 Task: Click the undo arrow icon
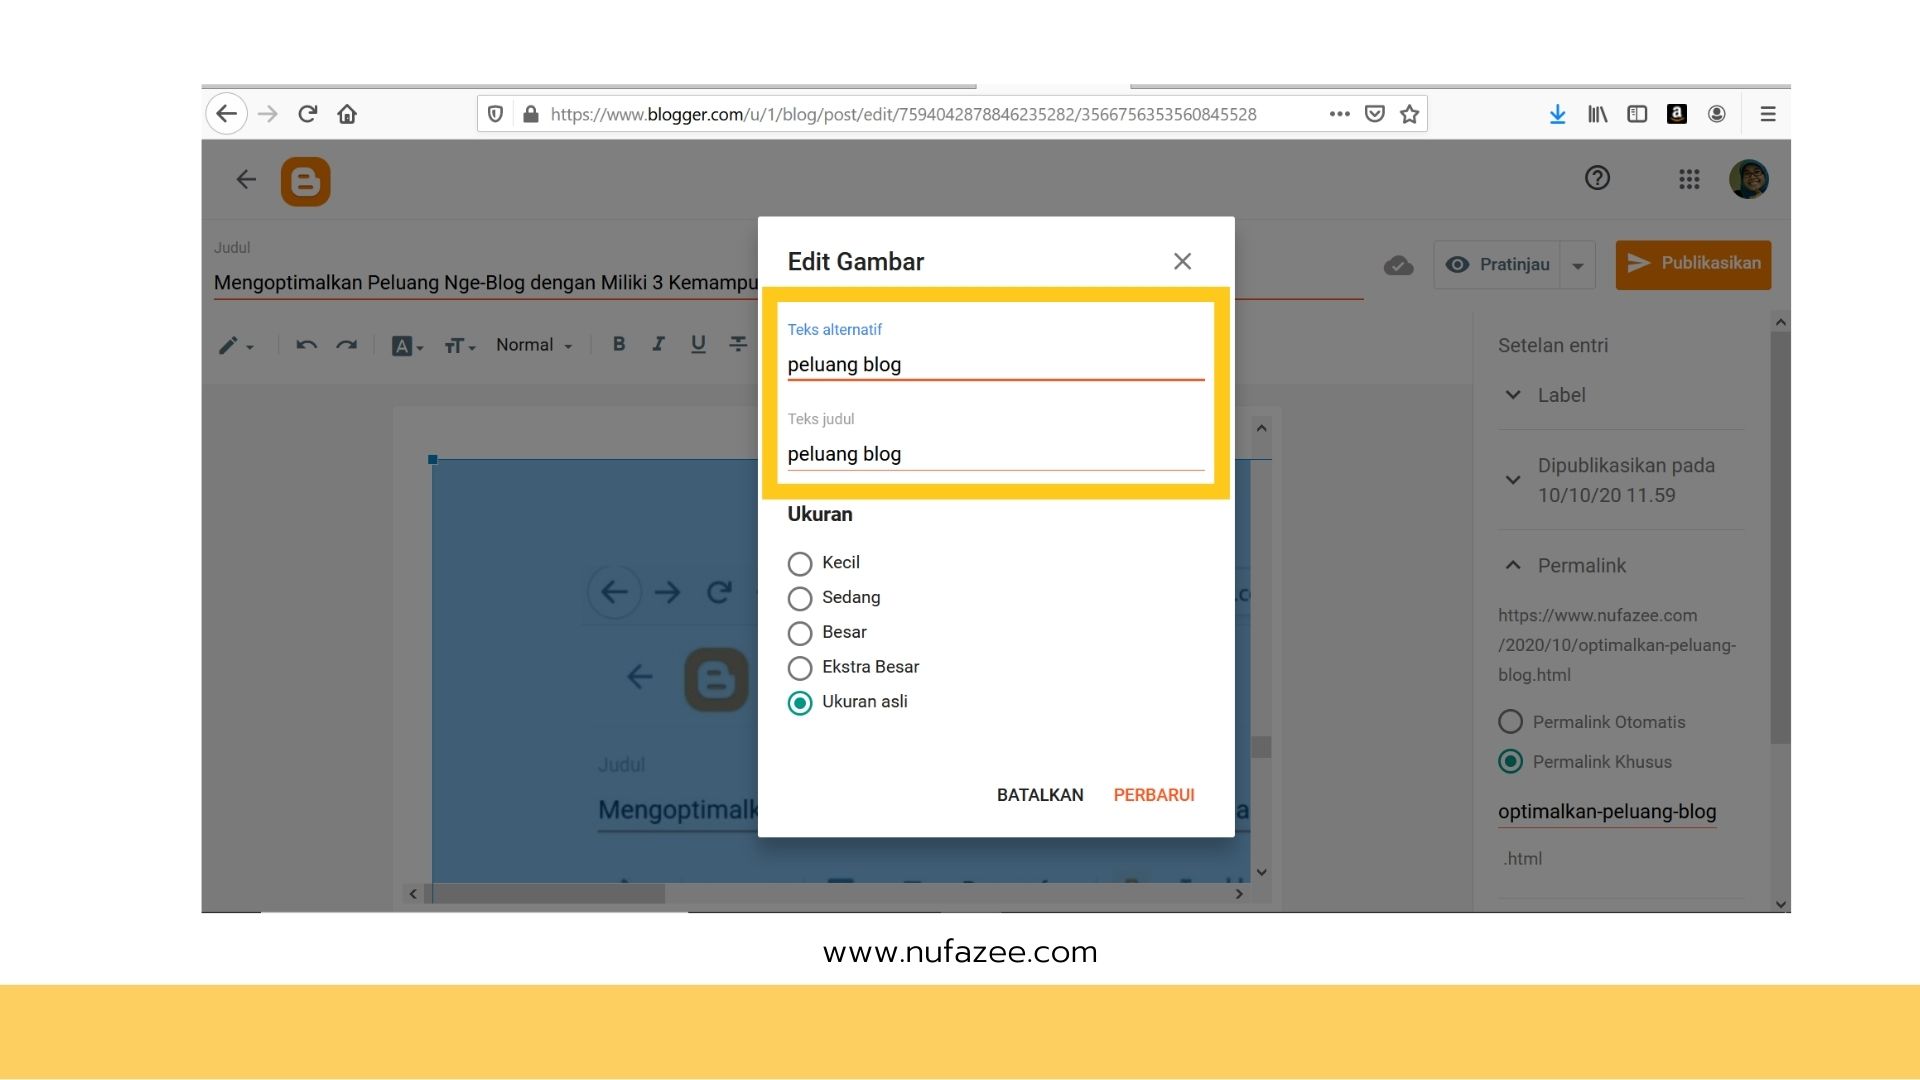click(306, 345)
